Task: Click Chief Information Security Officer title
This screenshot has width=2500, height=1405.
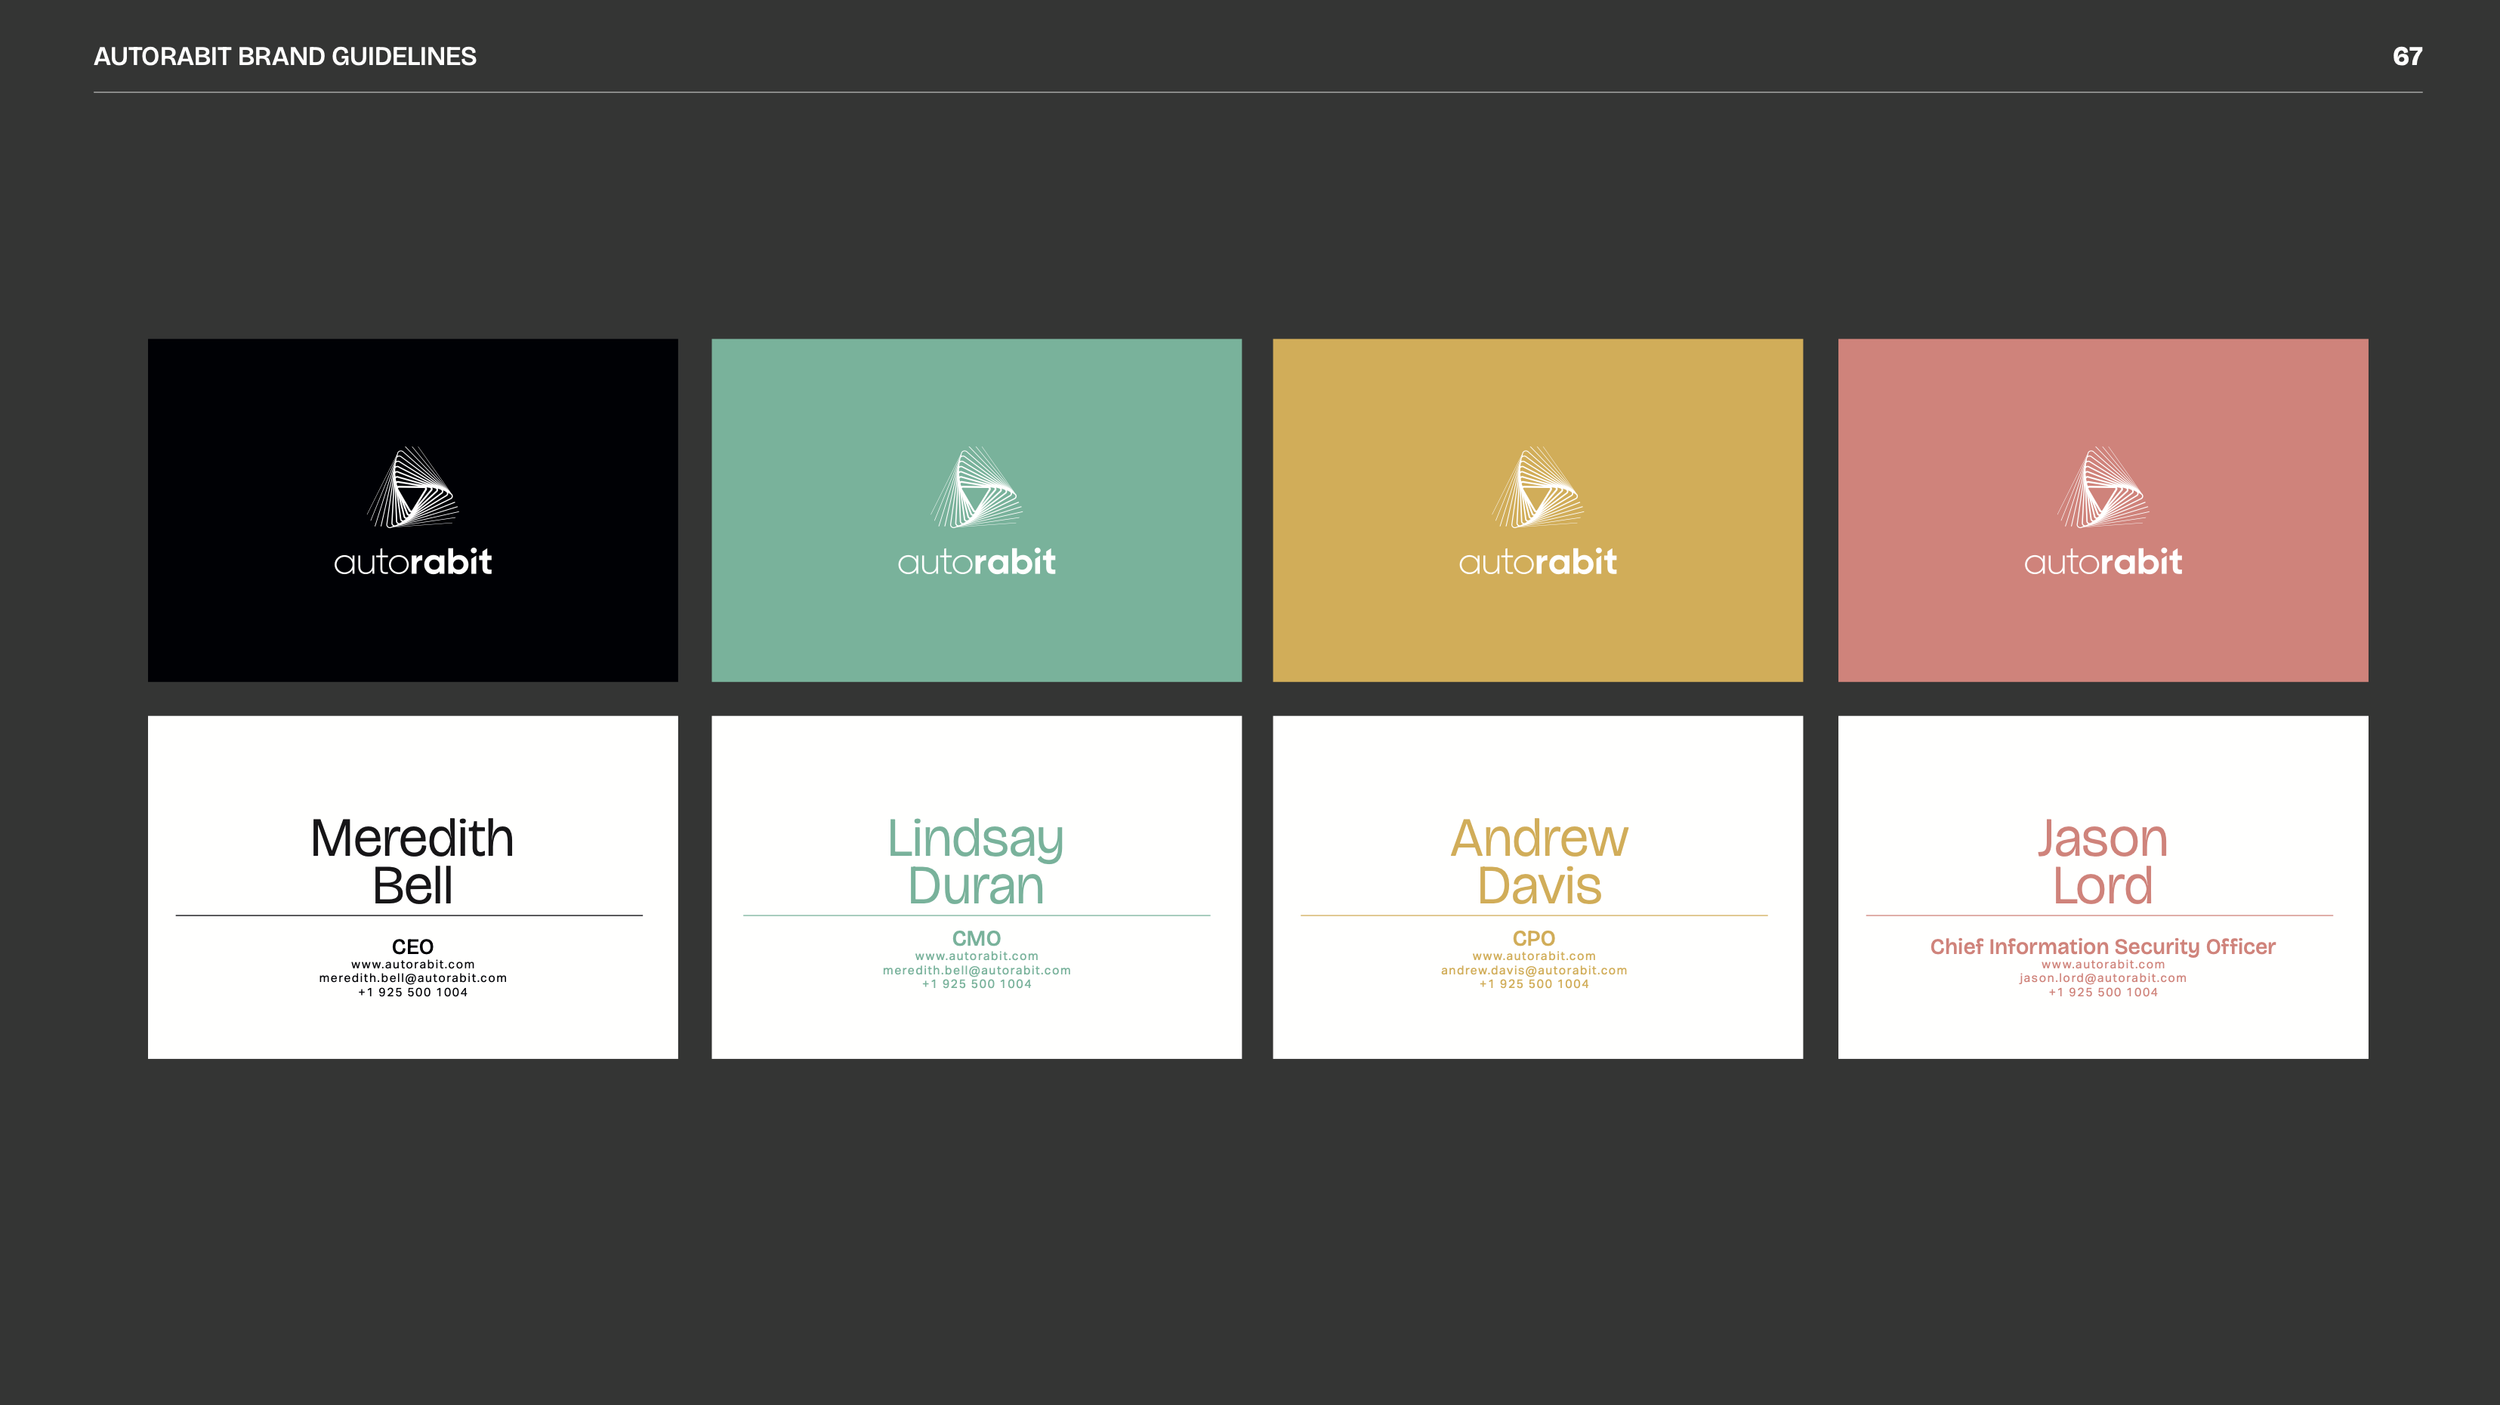Action: (x=2102, y=946)
